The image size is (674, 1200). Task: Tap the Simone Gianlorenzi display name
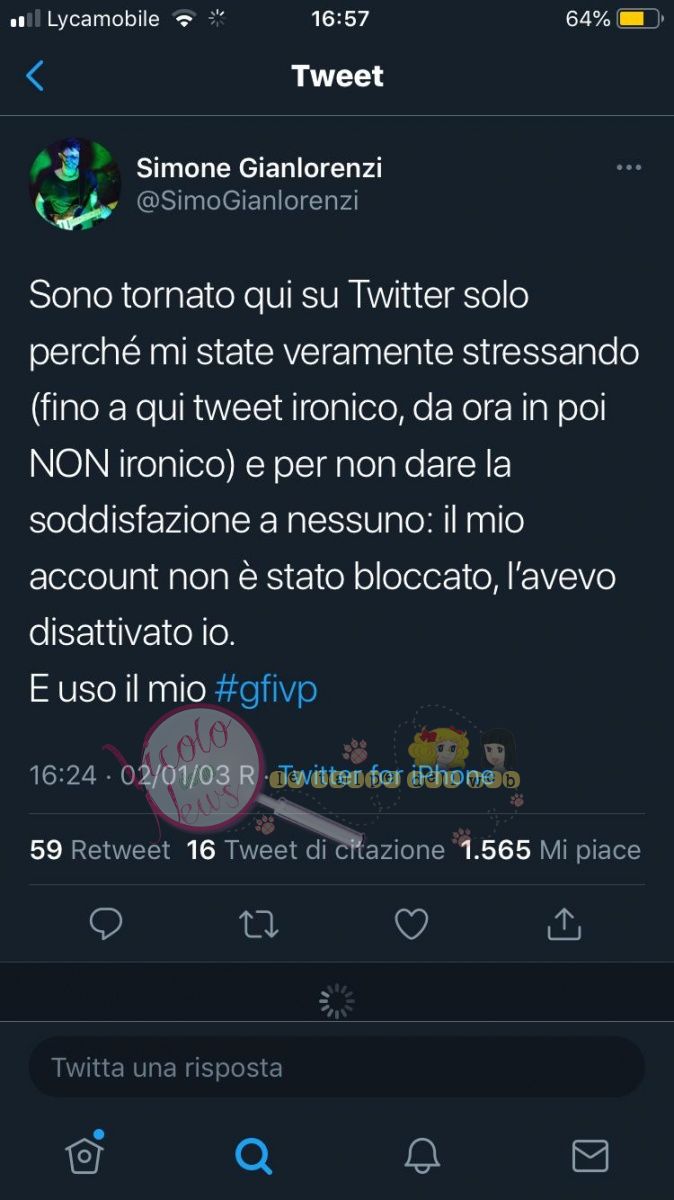click(259, 168)
